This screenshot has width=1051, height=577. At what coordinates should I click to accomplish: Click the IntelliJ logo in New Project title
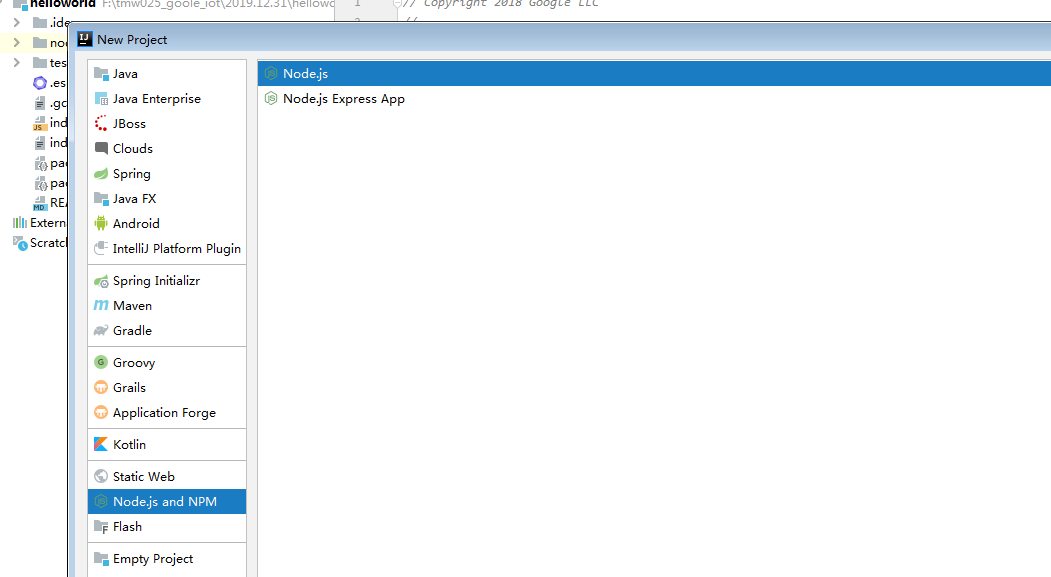click(x=84, y=39)
